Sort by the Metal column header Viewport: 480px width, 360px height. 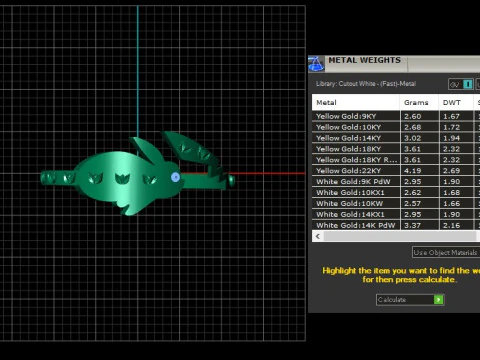(x=356, y=102)
